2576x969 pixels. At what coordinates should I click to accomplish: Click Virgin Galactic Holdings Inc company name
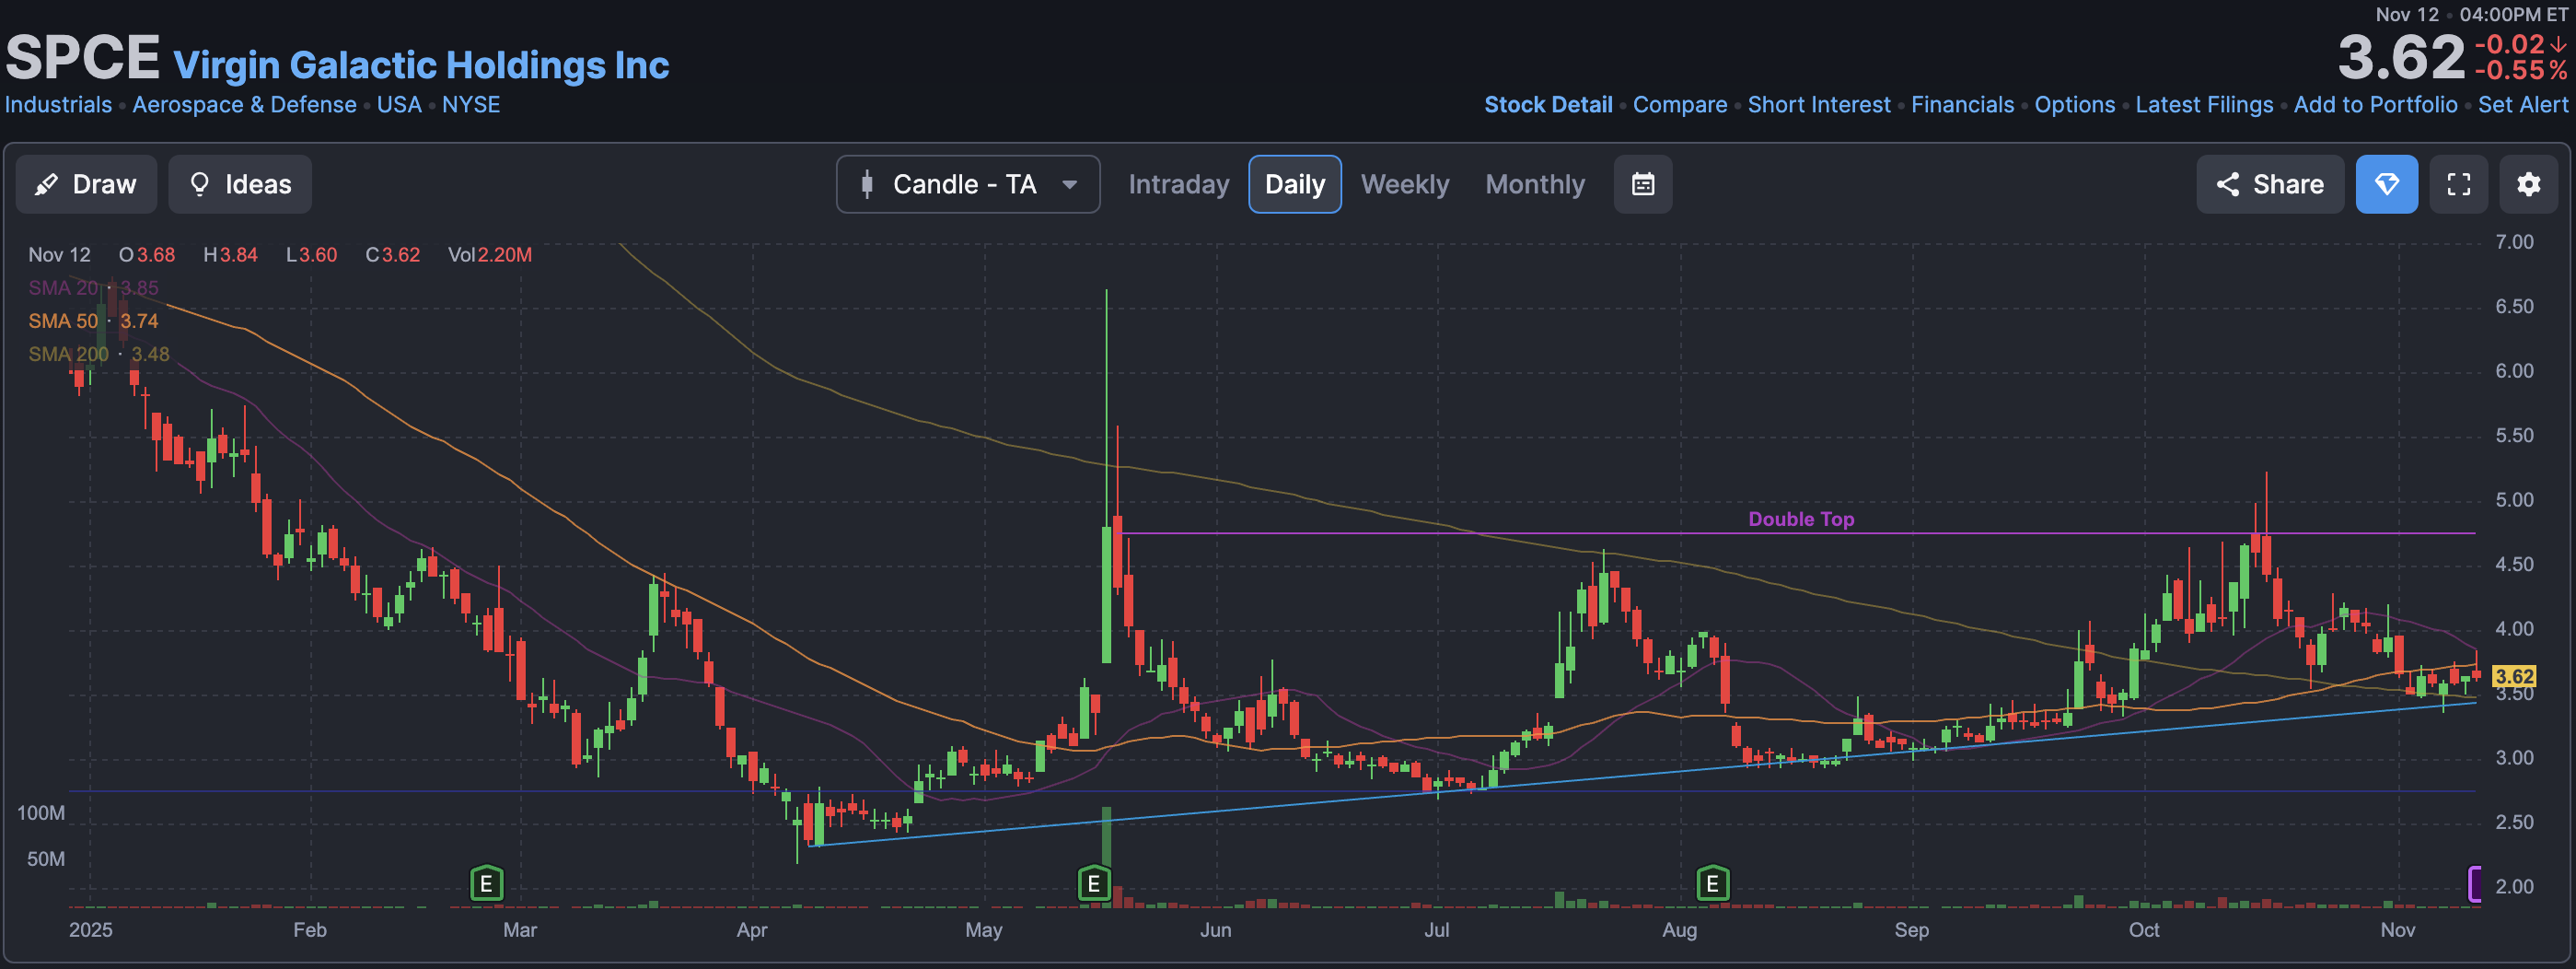421,65
